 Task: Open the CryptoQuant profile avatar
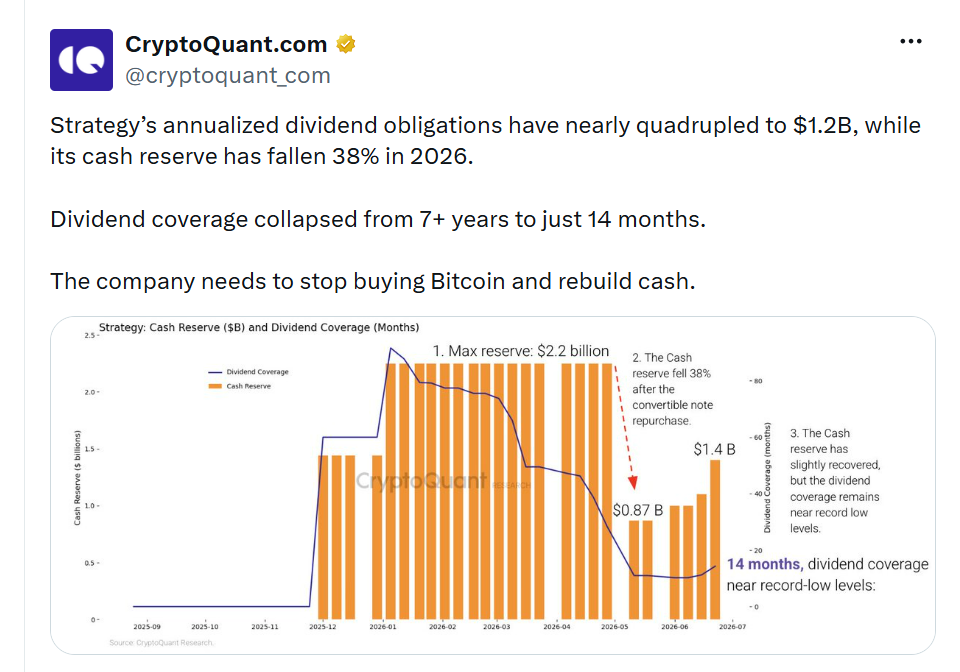(x=81, y=60)
